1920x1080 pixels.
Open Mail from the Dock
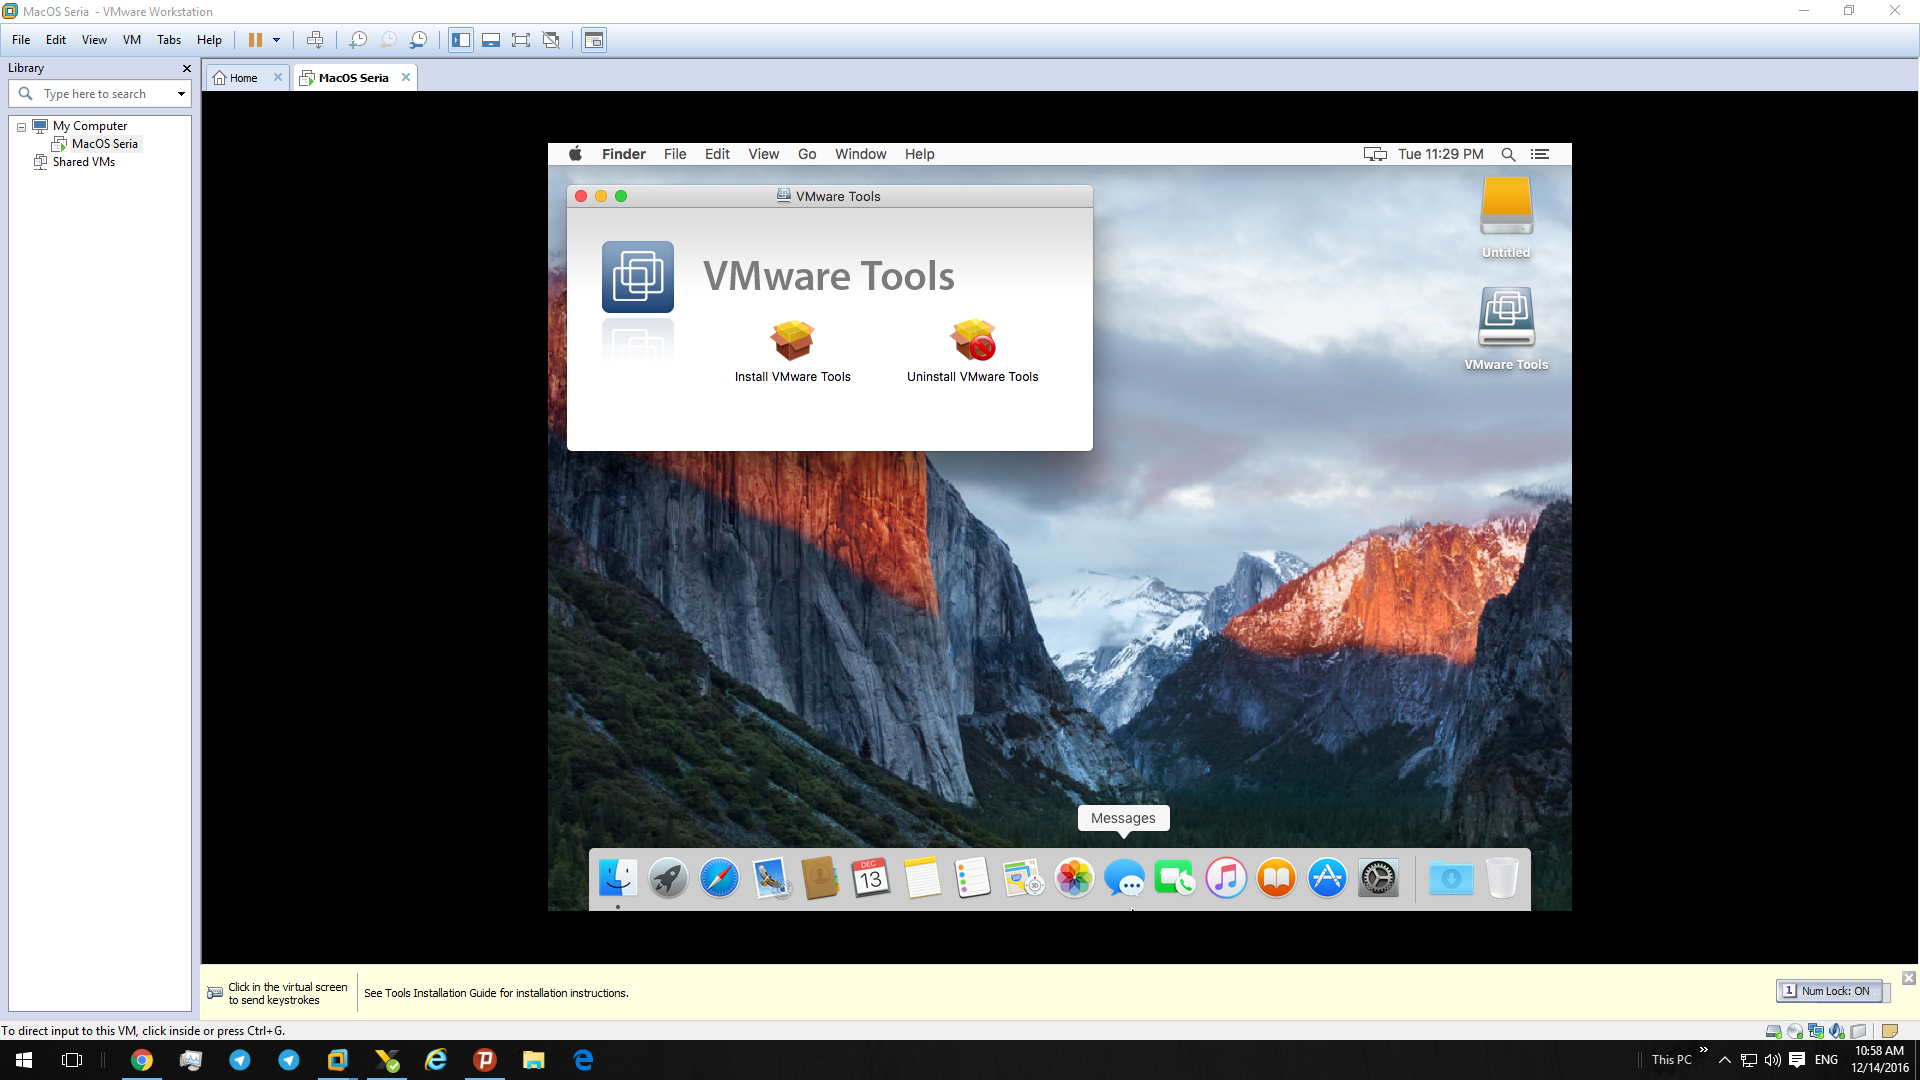[770, 878]
